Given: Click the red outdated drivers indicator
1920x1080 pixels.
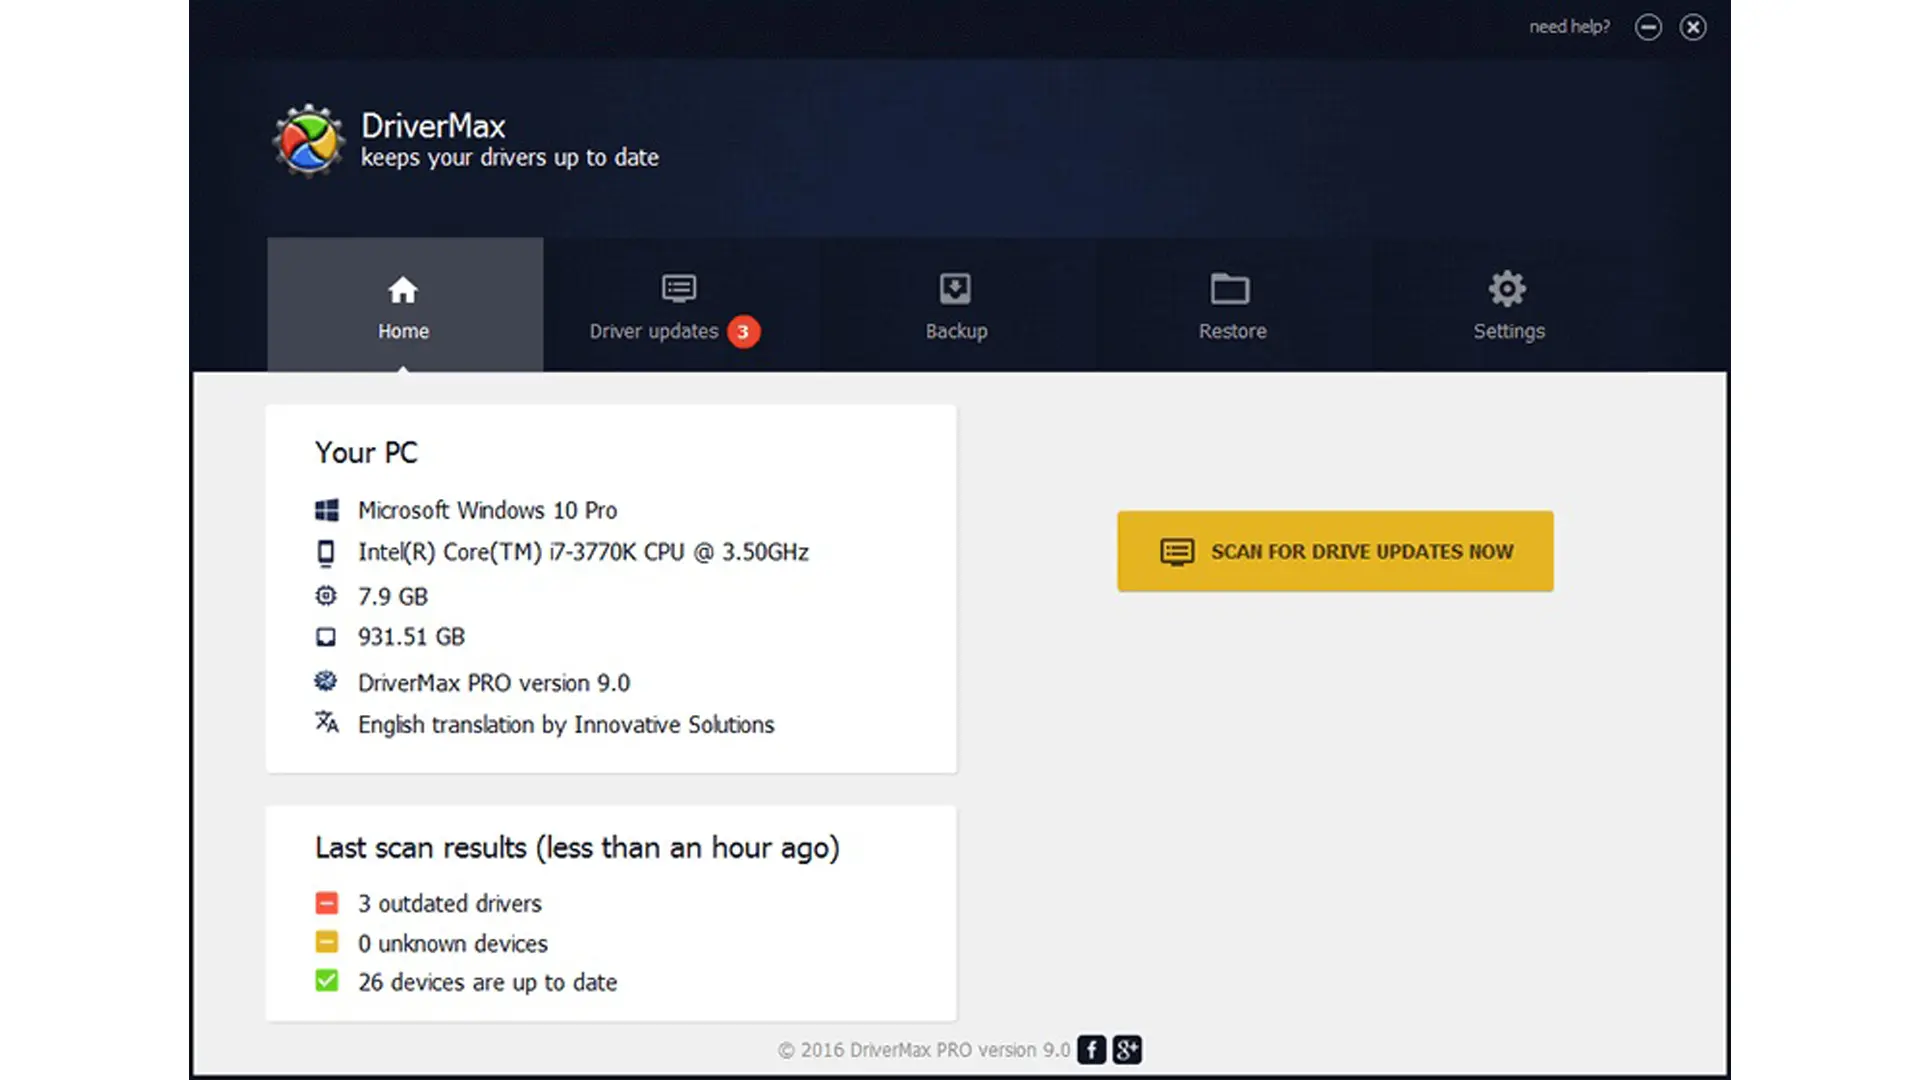Looking at the screenshot, I should coord(326,904).
